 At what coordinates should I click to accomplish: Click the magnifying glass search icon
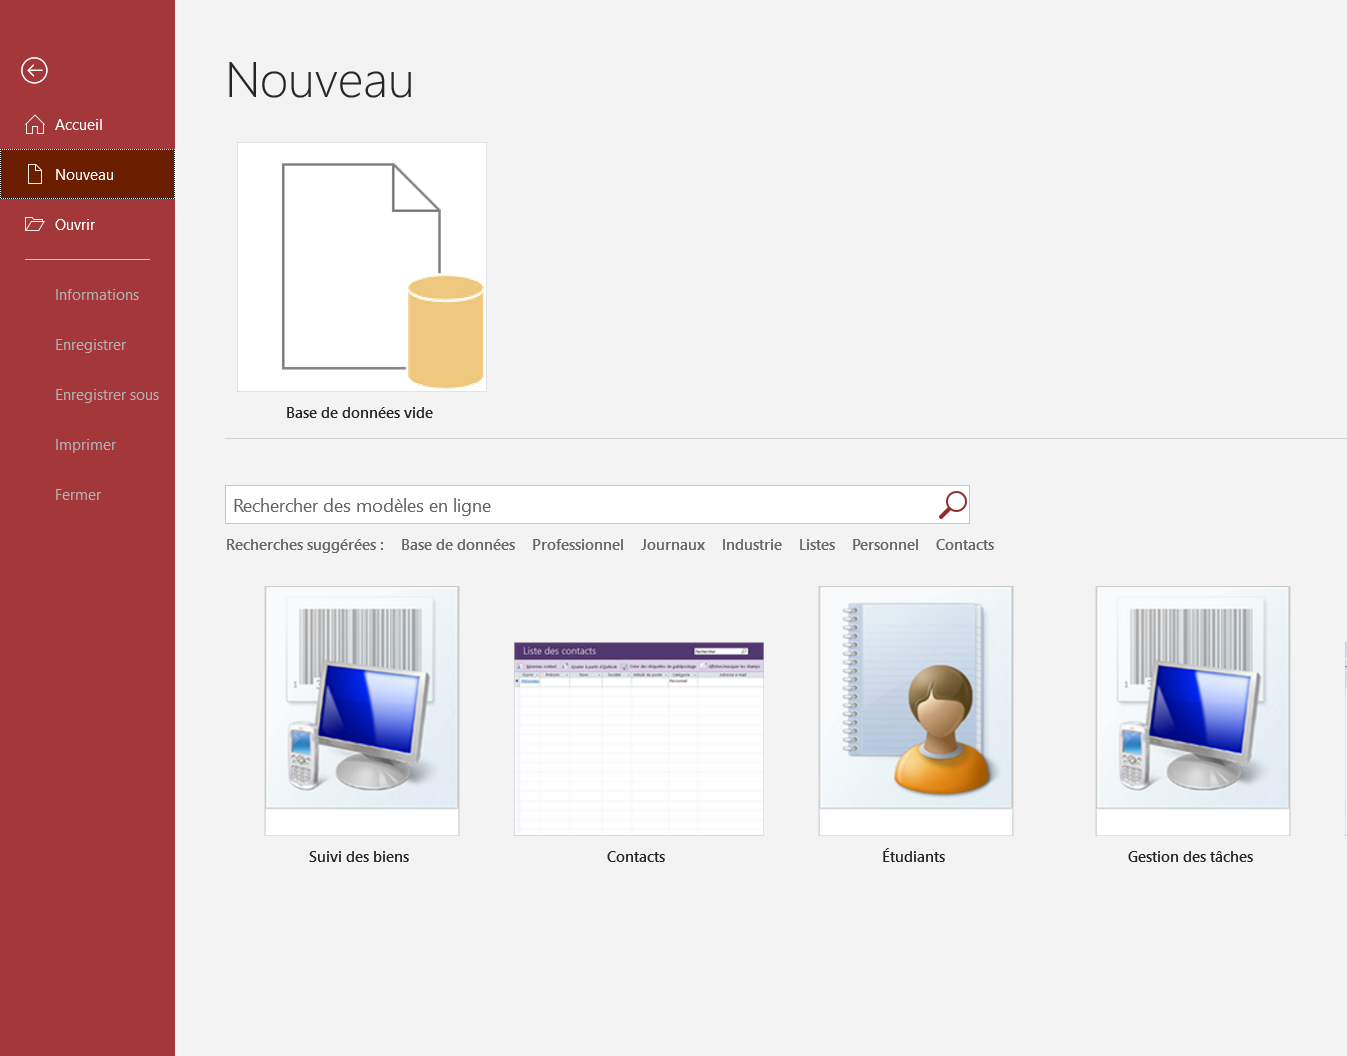tap(952, 505)
